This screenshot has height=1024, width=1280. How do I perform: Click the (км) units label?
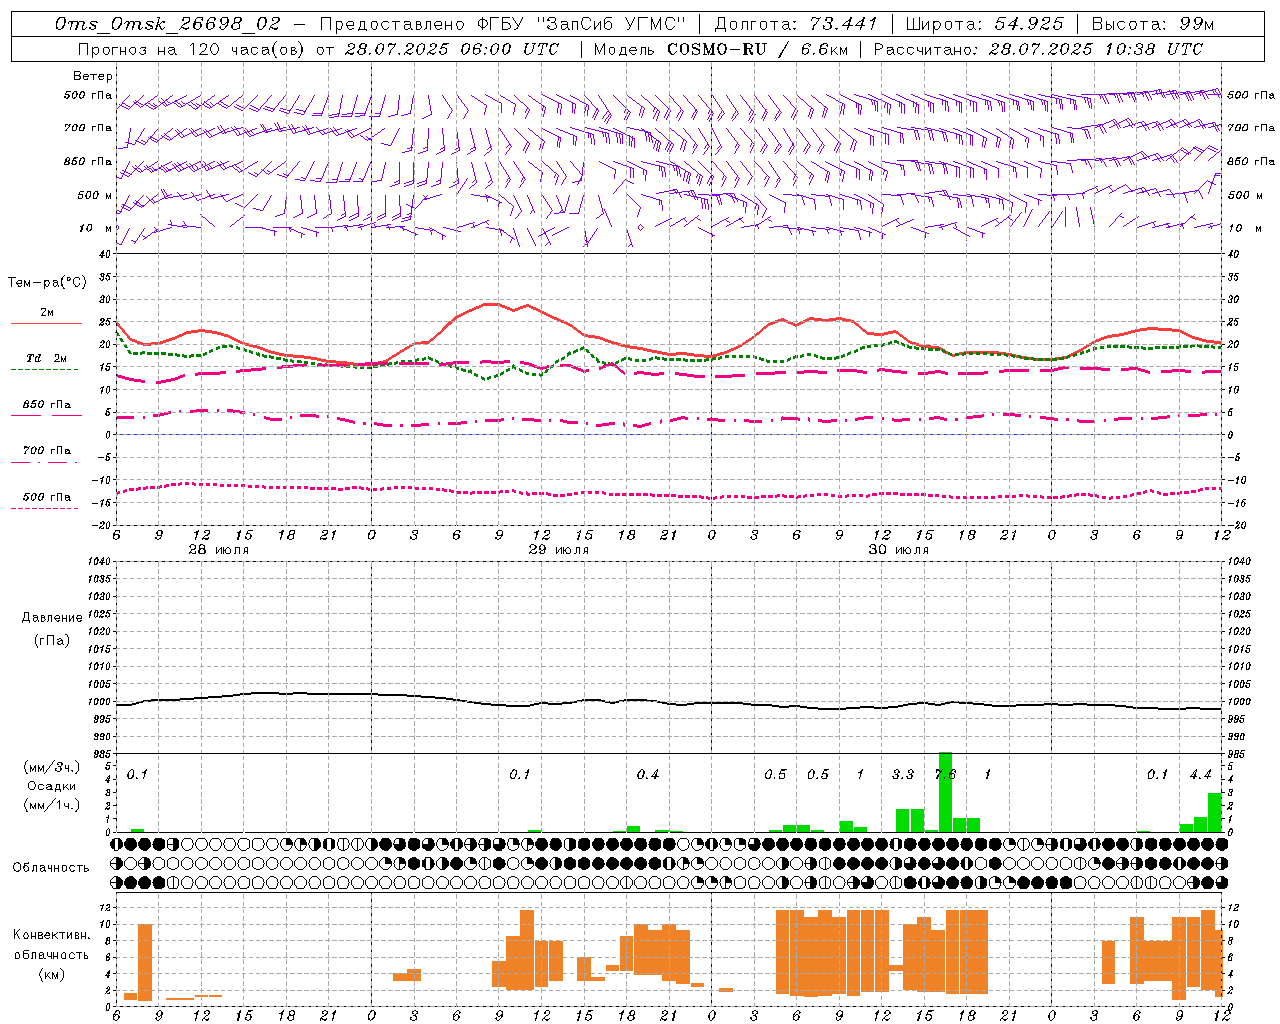click(x=51, y=973)
